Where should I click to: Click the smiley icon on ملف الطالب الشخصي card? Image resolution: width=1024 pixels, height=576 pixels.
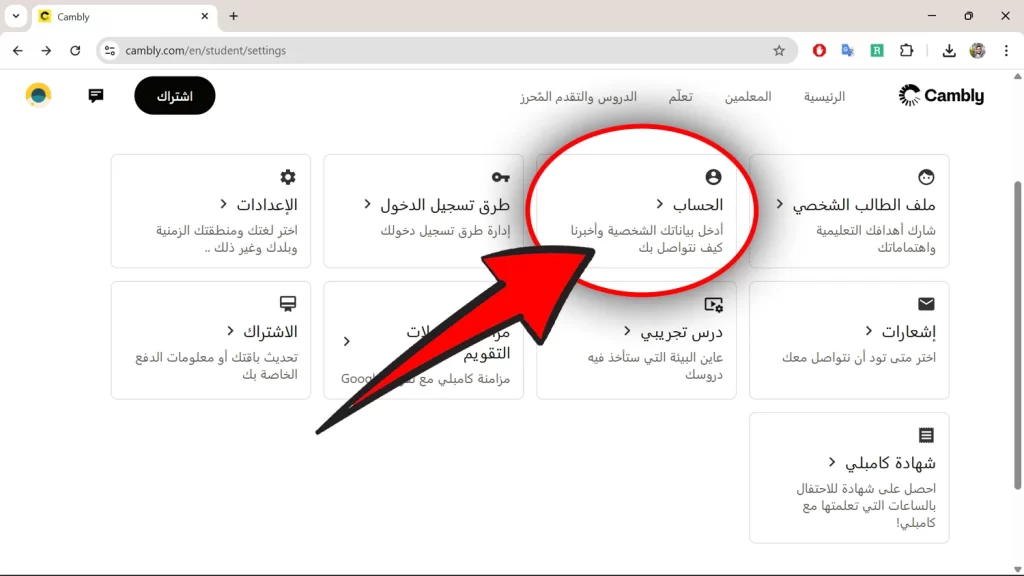coord(926,176)
